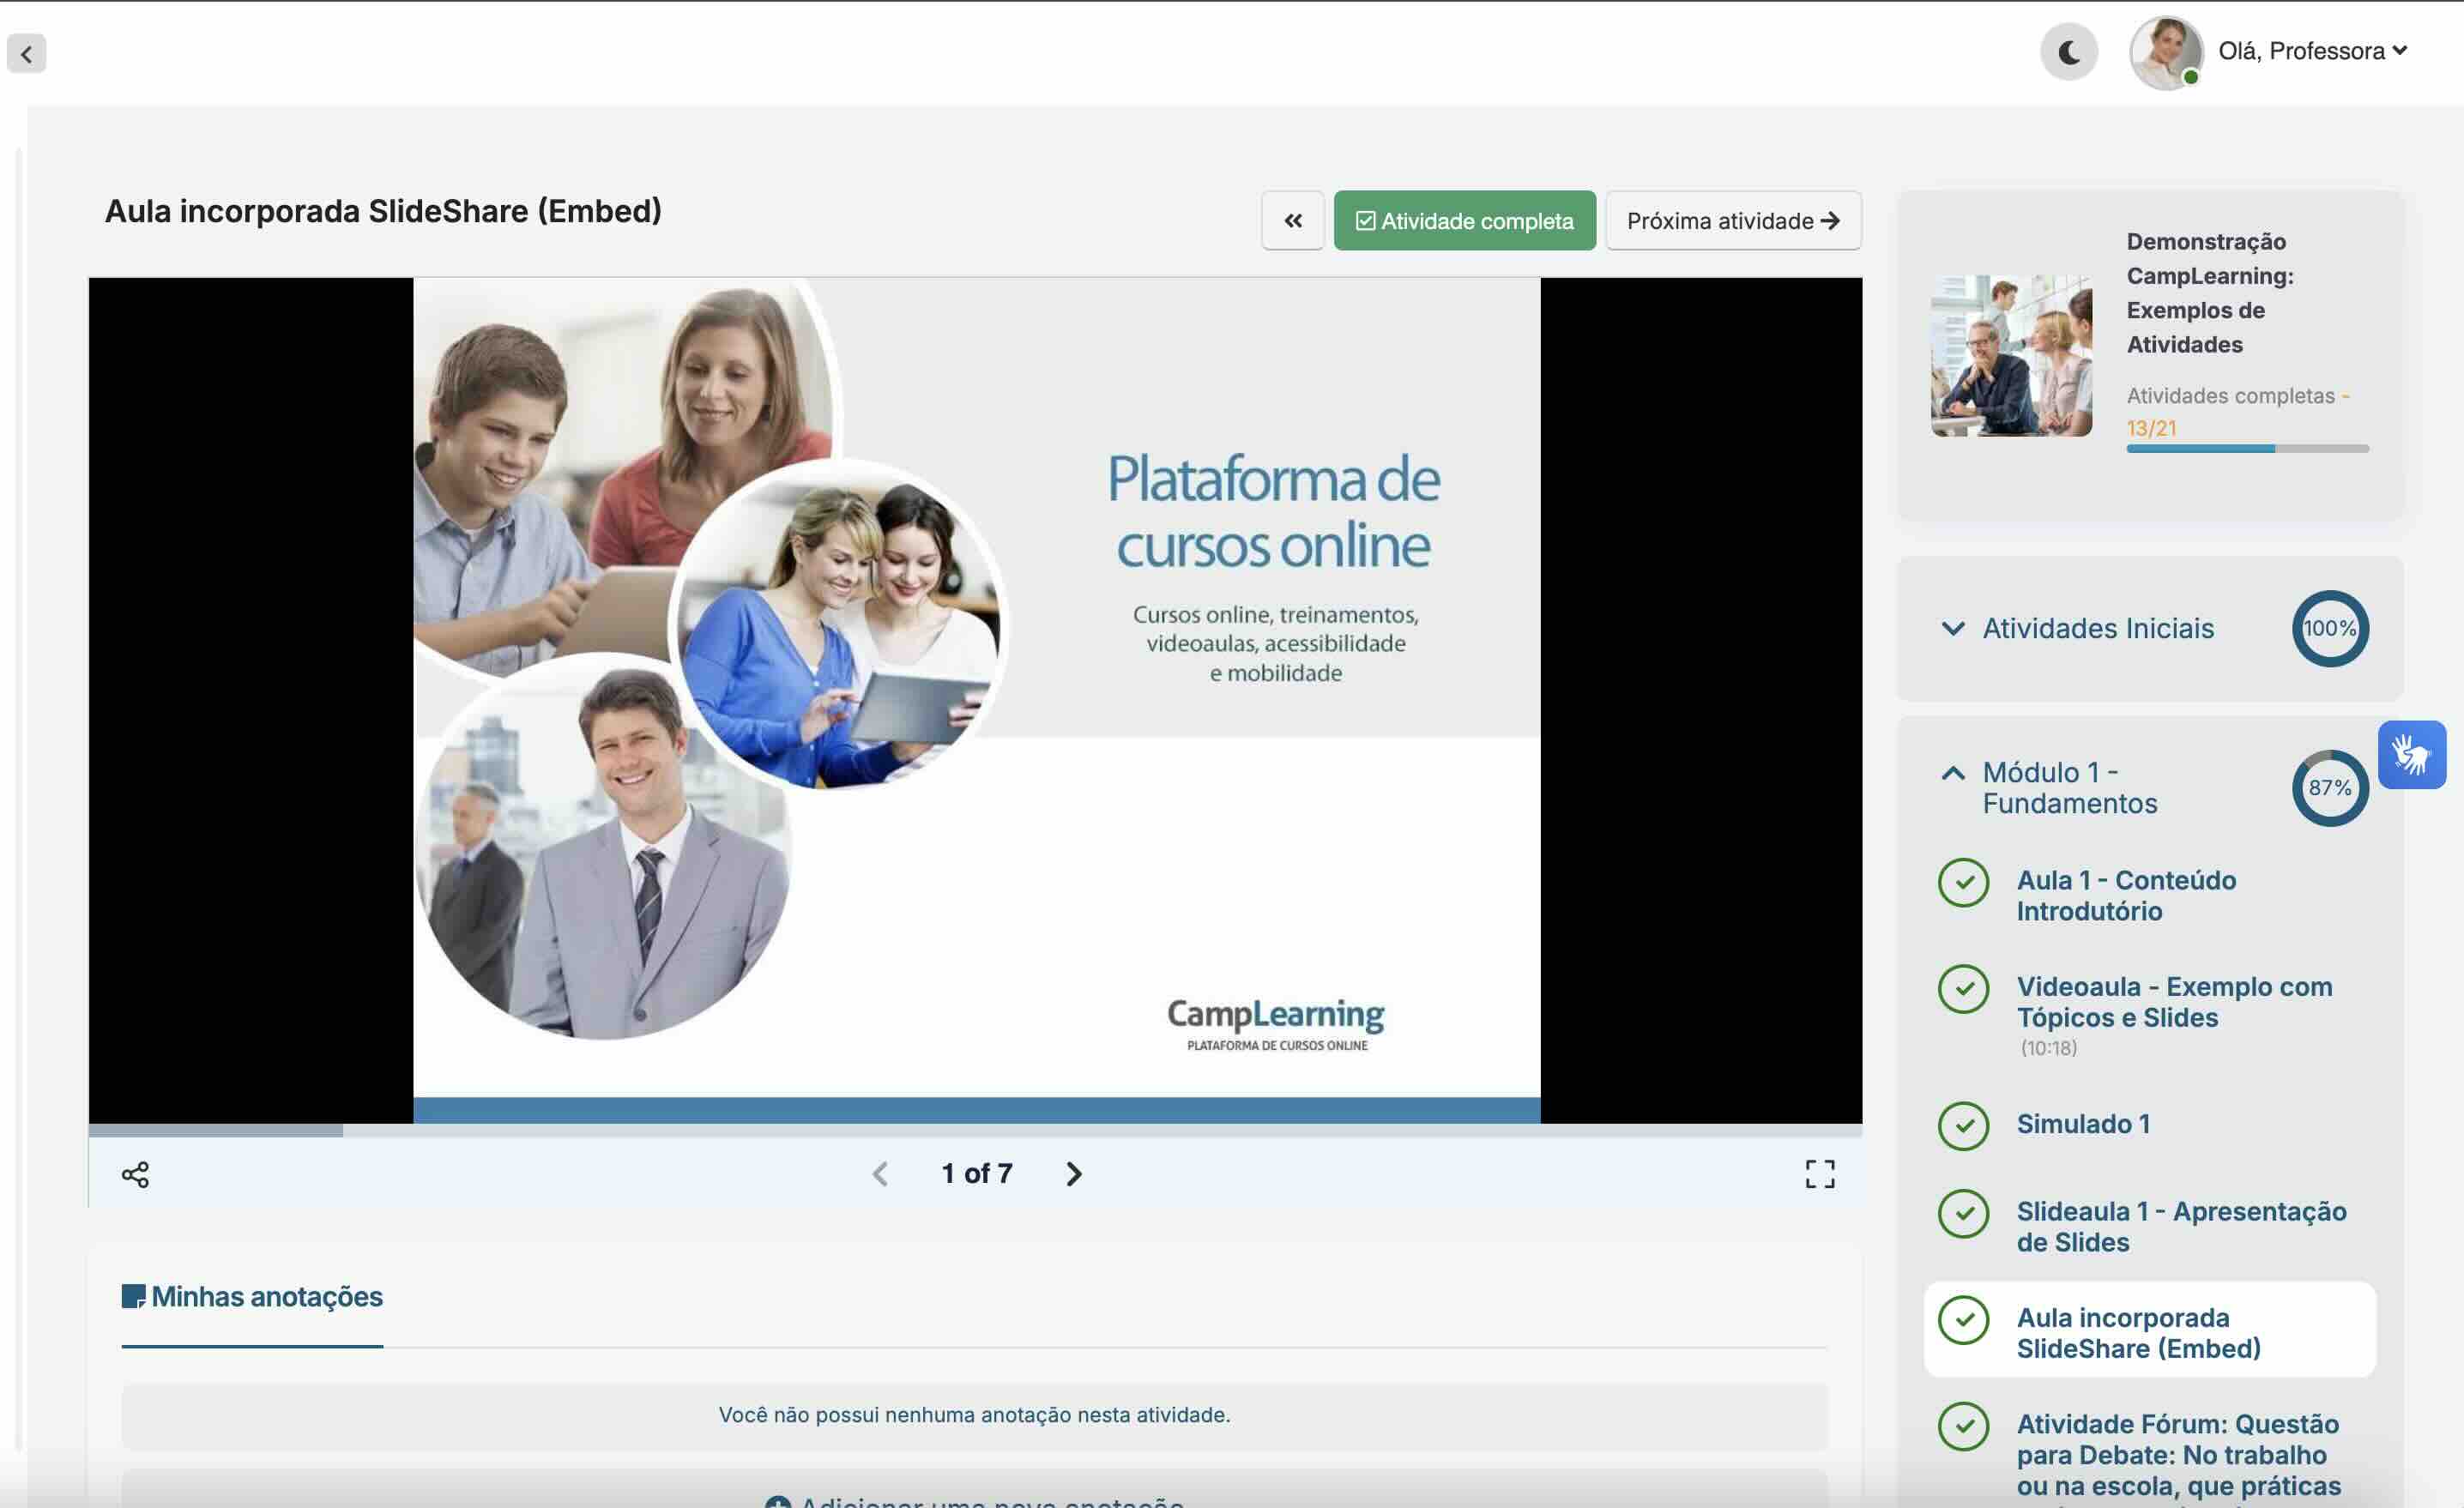Select 'Aula incorporada SlideShare (Embed)' in sidebar

[x=2150, y=1331]
